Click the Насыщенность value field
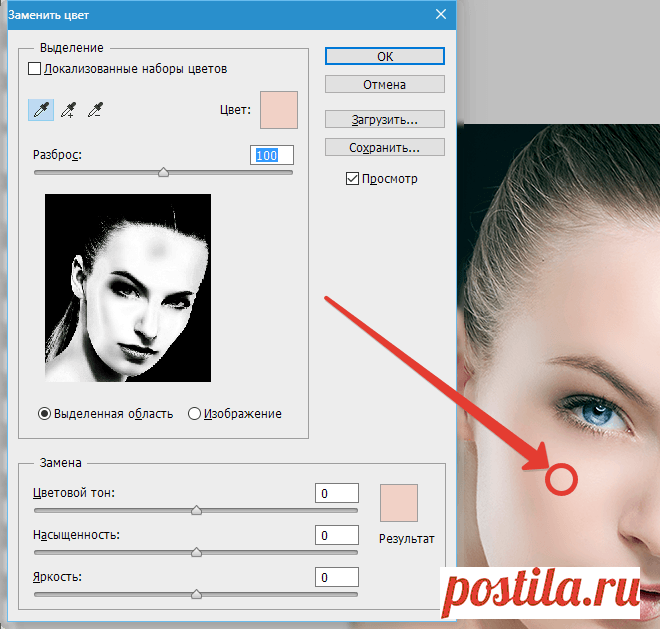This screenshot has height=629, width=660. [x=336, y=535]
